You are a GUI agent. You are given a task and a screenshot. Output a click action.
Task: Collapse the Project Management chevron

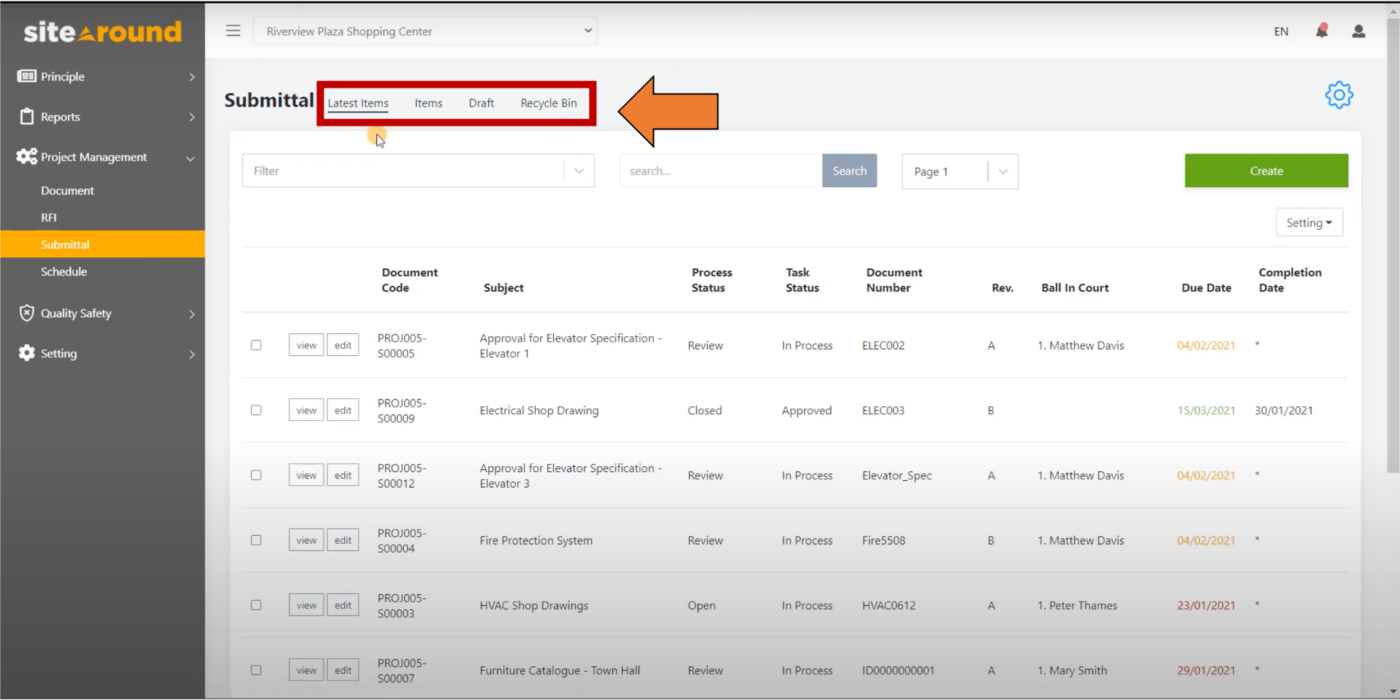pyautogui.click(x=190, y=158)
